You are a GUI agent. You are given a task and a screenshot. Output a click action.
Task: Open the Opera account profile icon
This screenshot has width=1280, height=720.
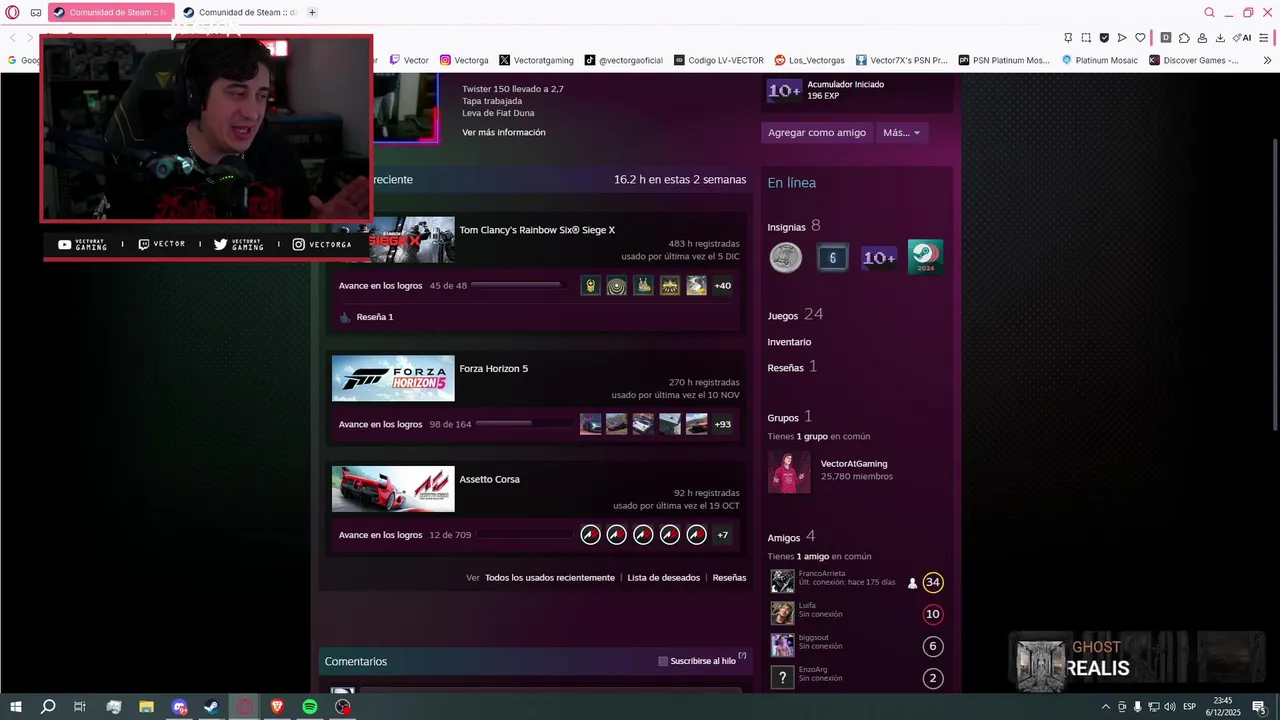(x=1202, y=38)
